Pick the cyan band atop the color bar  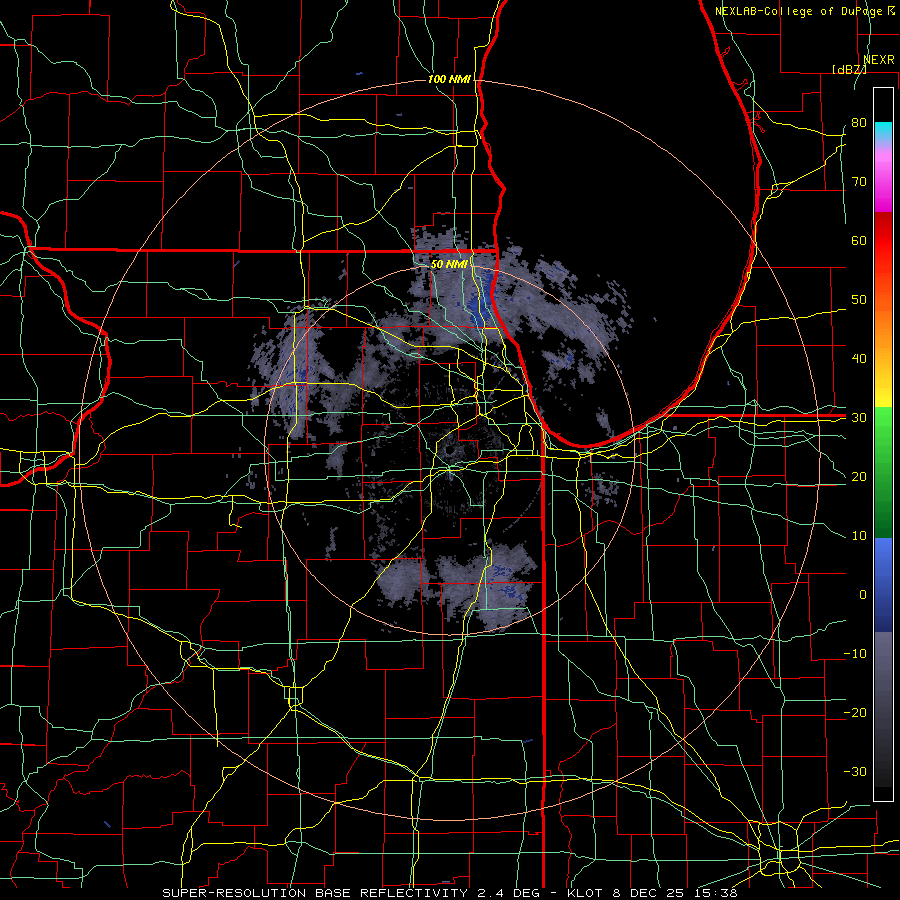pos(883,130)
